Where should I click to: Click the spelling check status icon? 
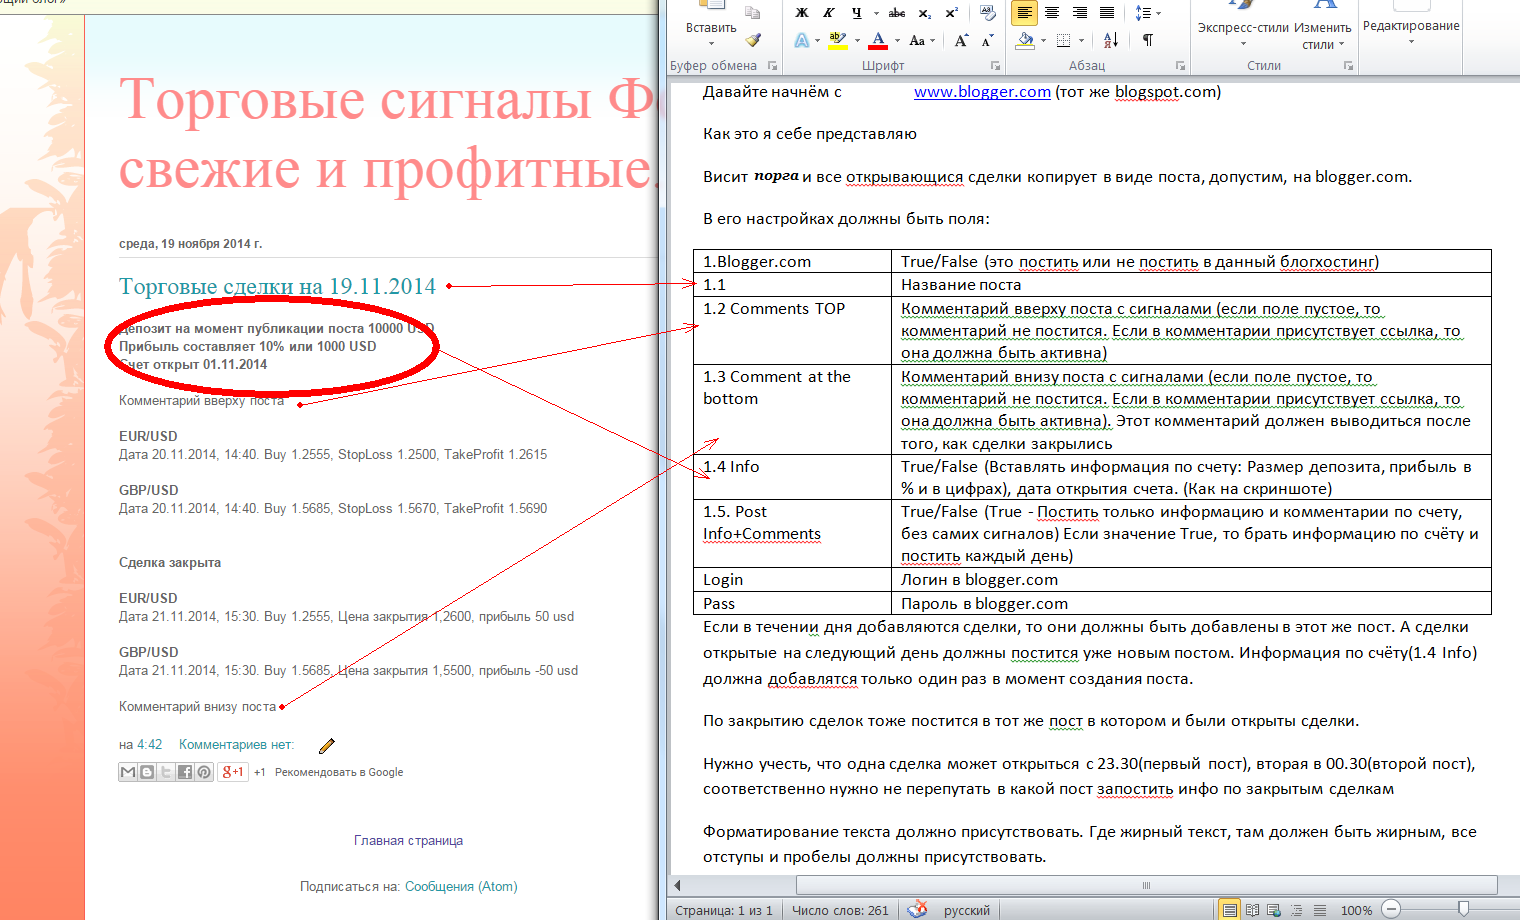click(917, 909)
